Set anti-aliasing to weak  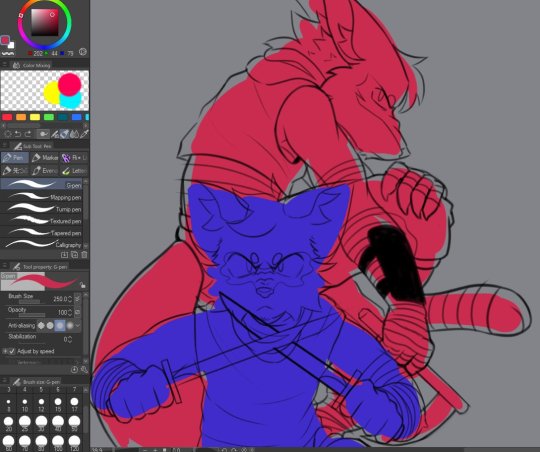[50, 325]
